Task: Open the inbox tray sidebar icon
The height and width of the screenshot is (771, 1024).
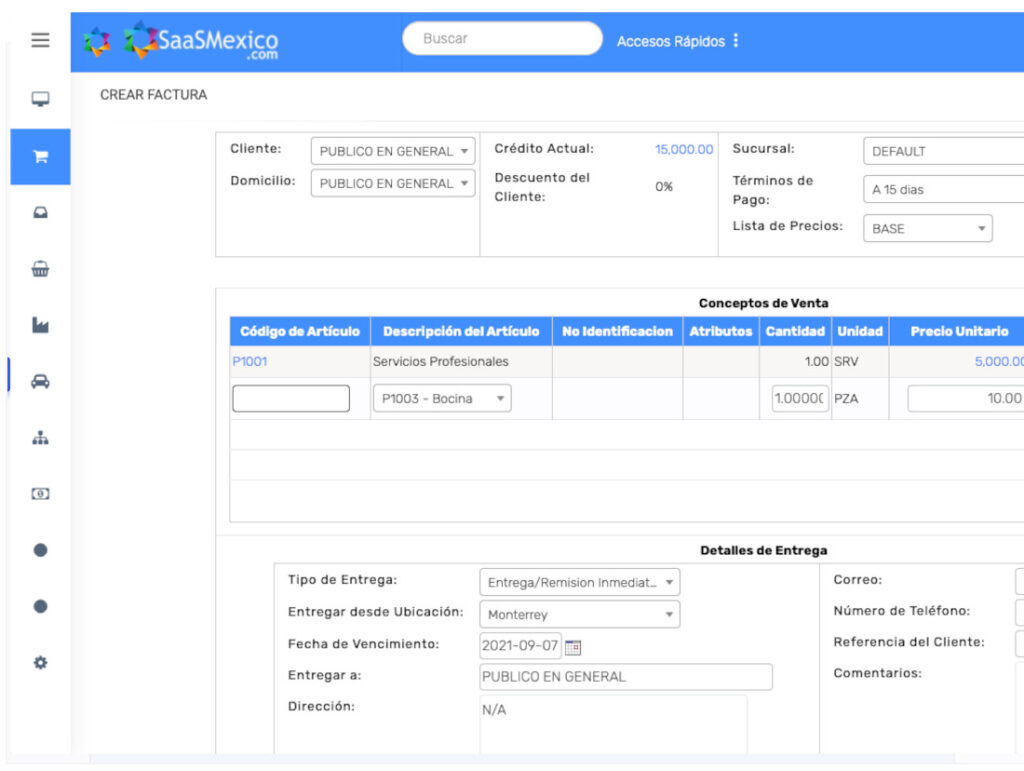Action: [x=40, y=213]
